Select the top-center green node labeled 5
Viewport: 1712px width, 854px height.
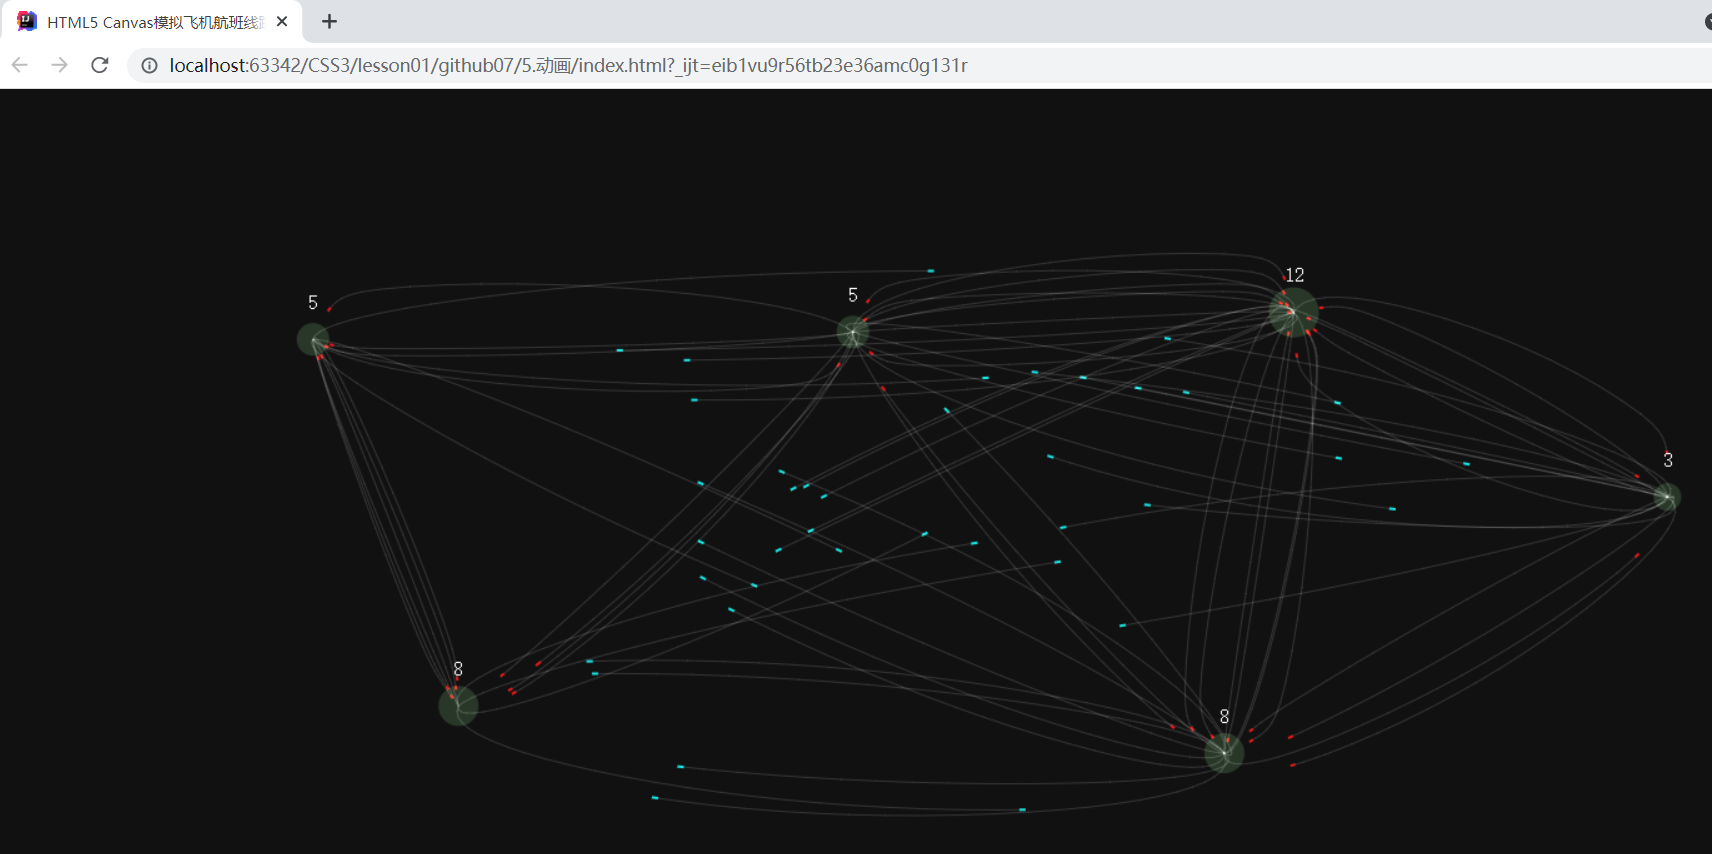(x=852, y=332)
